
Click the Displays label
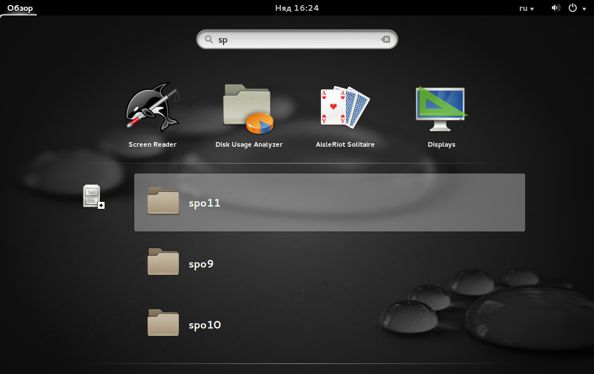click(x=441, y=144)
